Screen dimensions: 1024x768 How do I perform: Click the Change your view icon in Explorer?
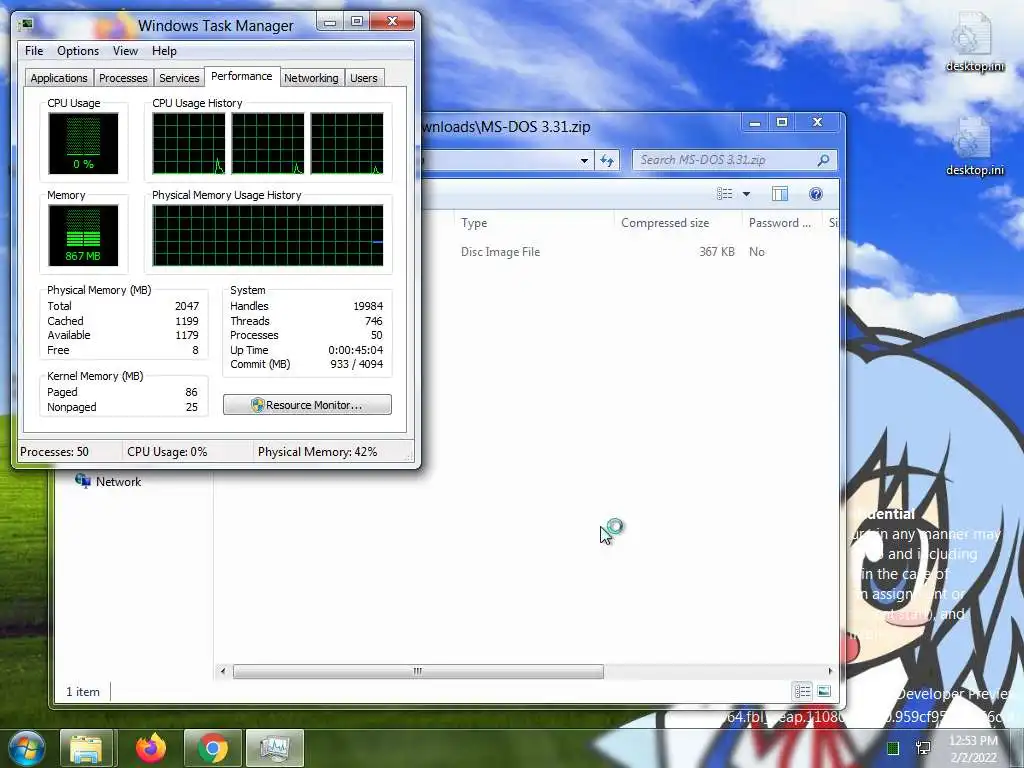tap(724, 193)
